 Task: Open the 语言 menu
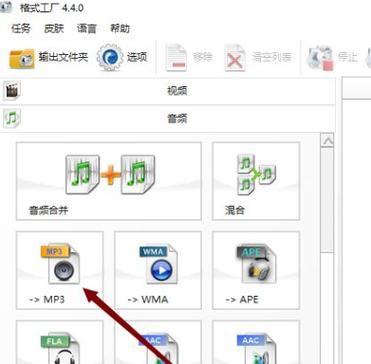coord(87,28)
